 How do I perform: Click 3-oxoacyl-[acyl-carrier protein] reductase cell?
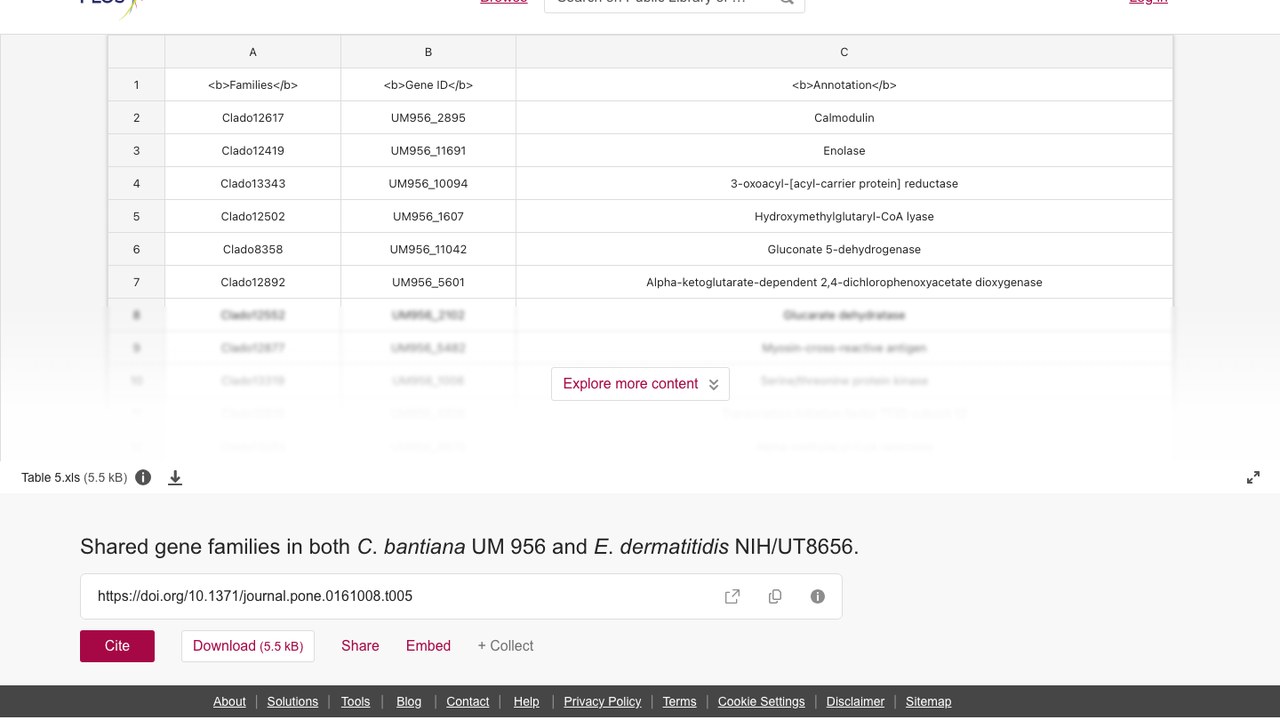tap(844, 184)
